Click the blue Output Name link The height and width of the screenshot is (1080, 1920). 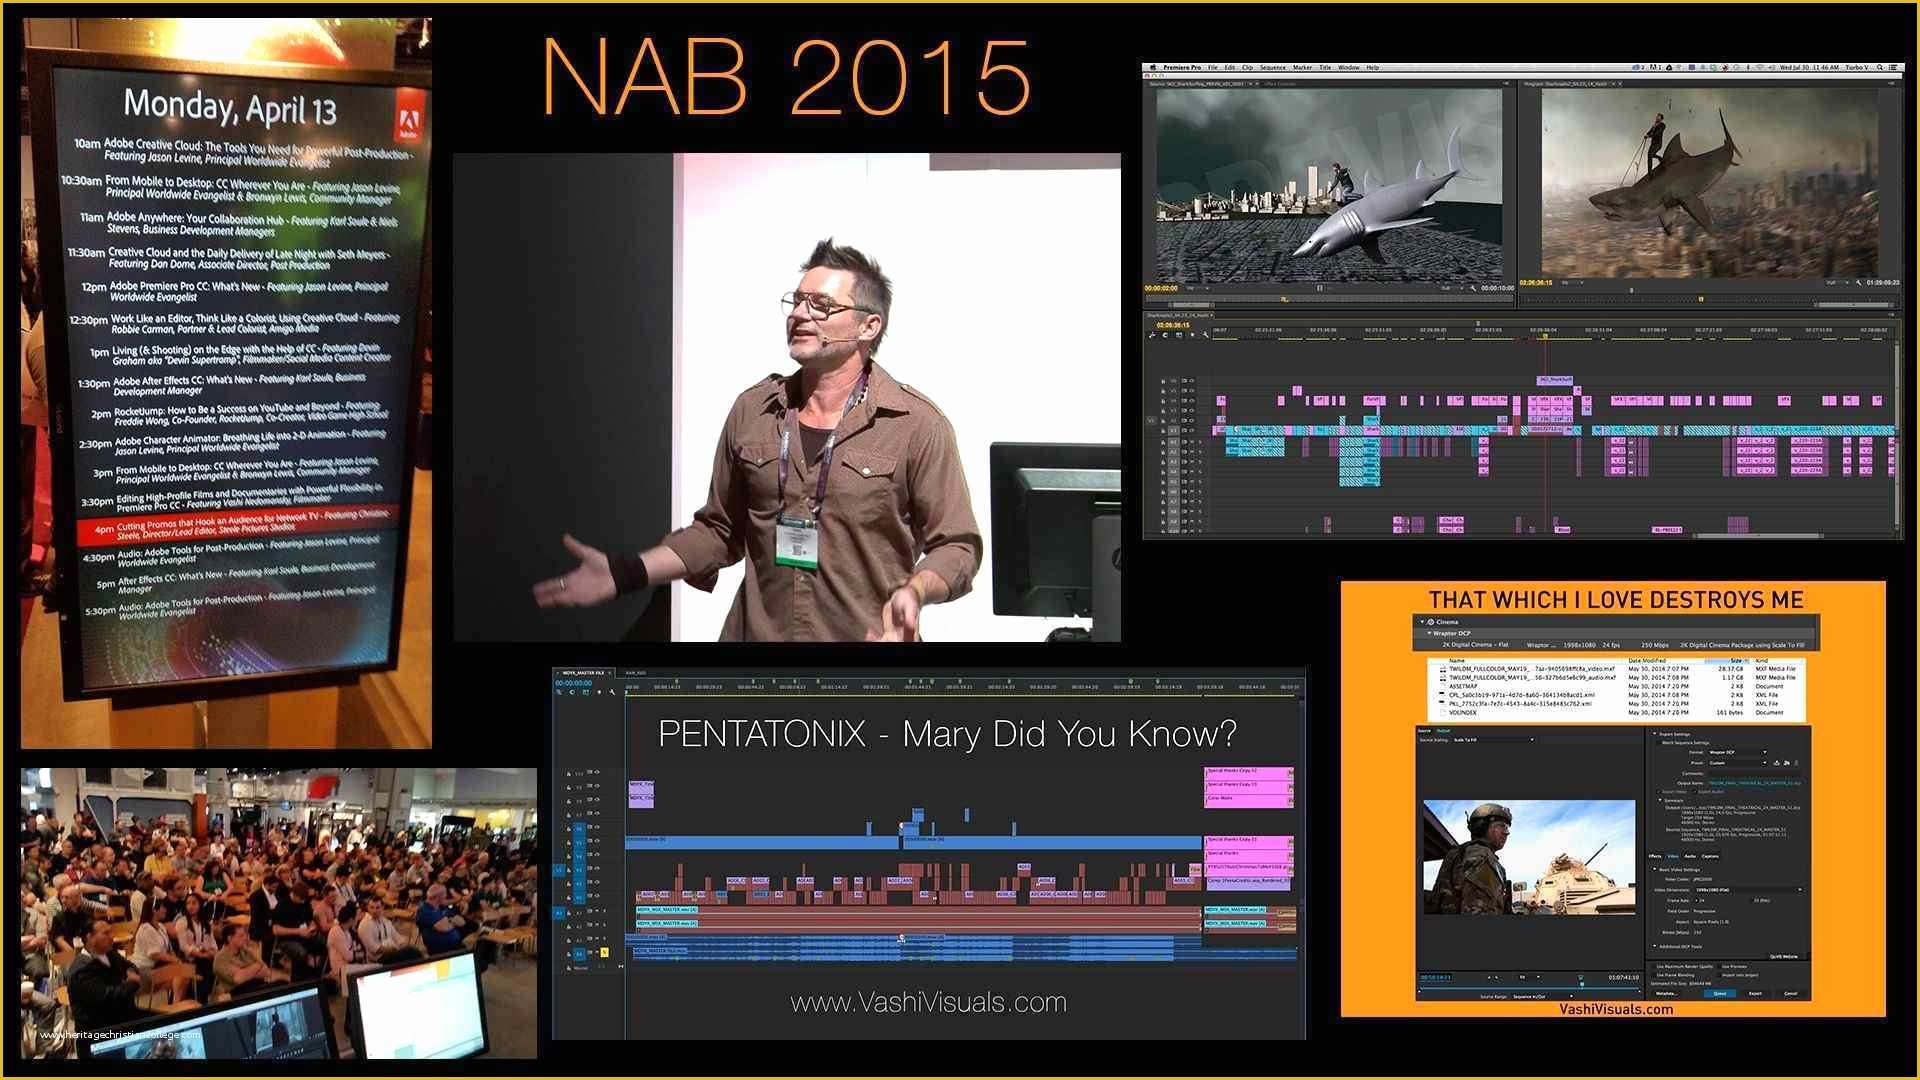pyautogui.click(x=1754, y=783)
